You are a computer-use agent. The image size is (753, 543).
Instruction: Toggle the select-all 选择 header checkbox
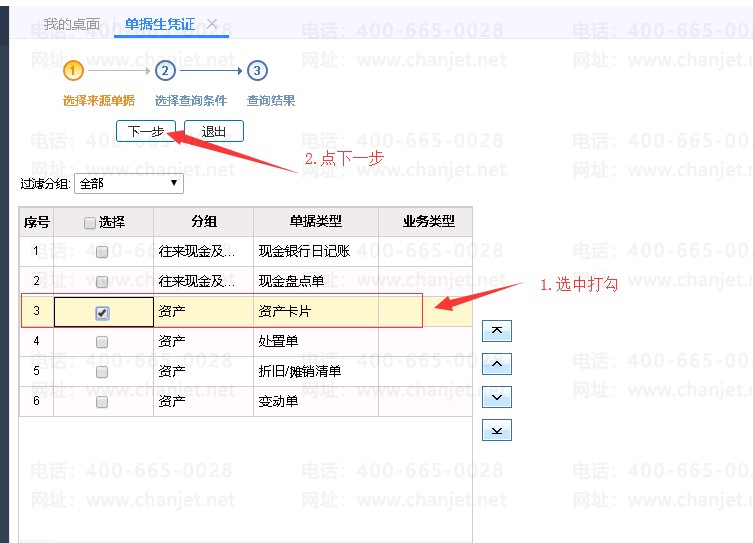click(90, 222)
